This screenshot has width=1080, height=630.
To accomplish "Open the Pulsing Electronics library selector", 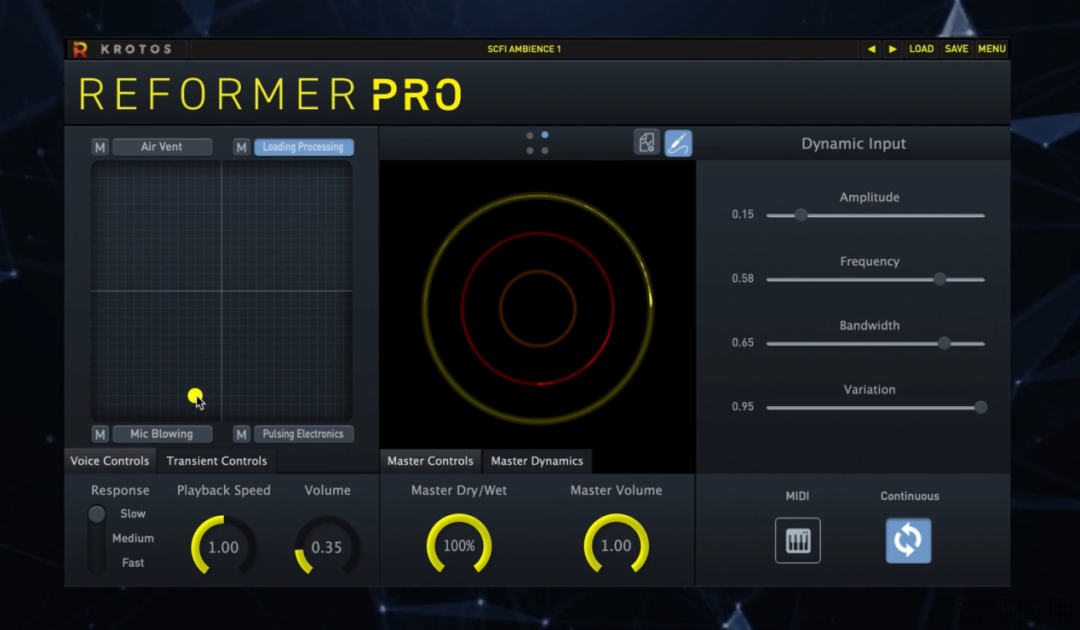I will 304,434.
